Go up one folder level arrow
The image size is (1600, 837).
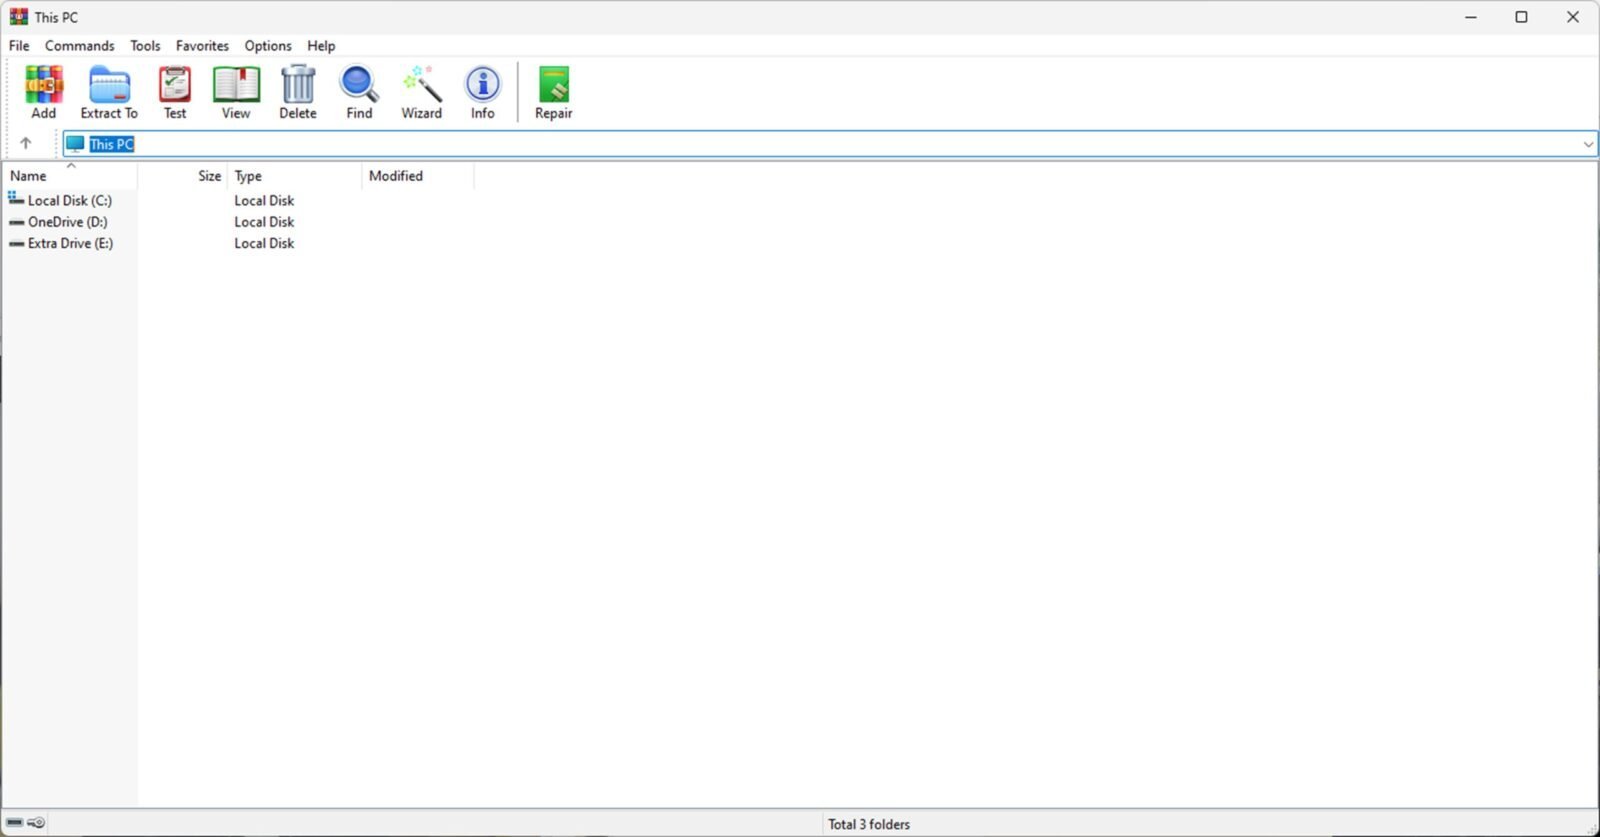[26, 143]
